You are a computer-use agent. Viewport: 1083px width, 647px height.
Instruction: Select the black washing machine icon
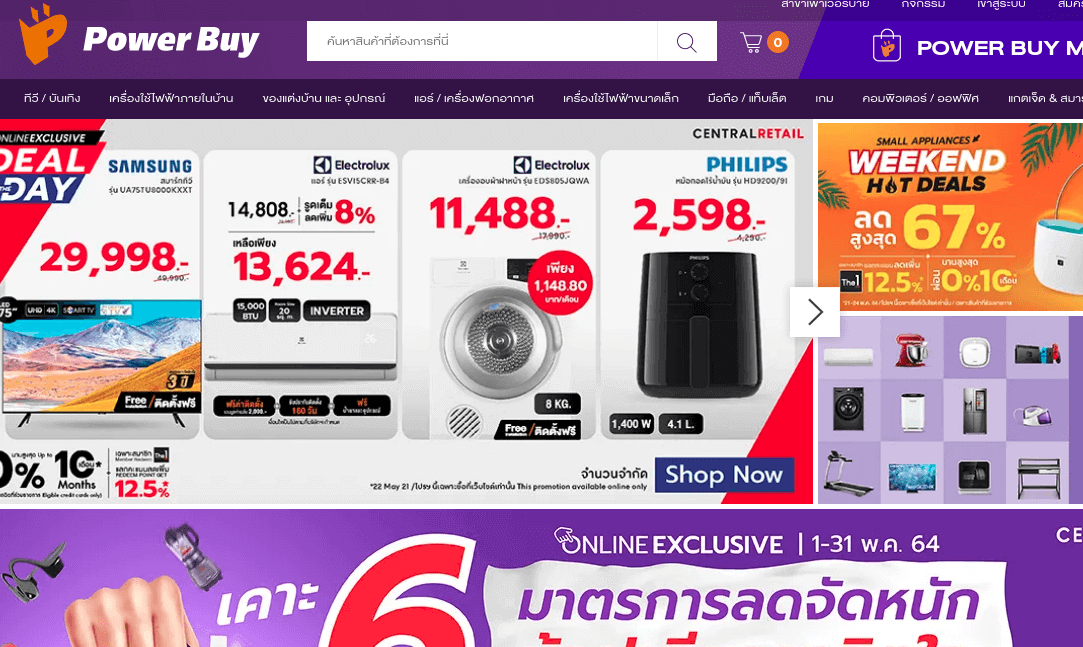point(848,409)
